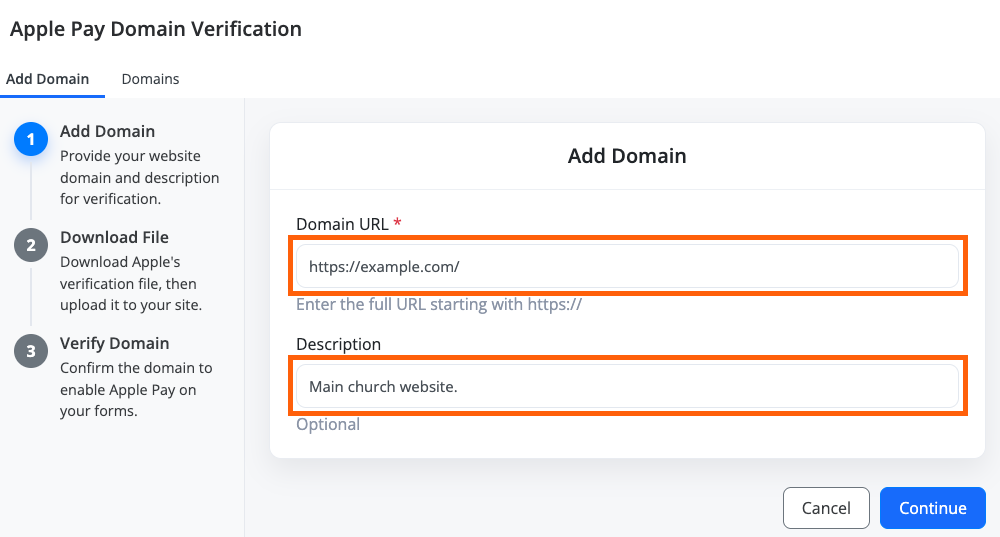Click the Cancel button
1000x537 pixels.
(826, 508)
